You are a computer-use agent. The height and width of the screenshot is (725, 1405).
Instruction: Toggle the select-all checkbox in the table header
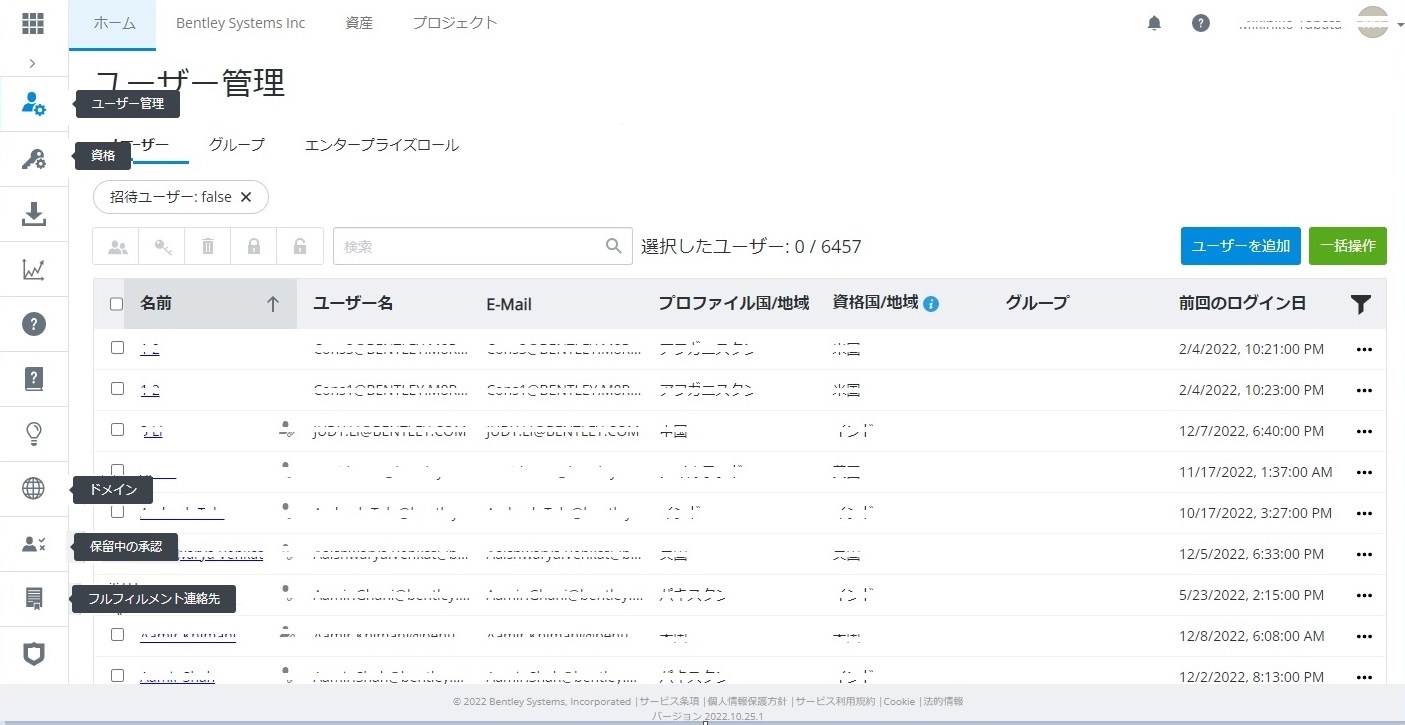[116, 304]
